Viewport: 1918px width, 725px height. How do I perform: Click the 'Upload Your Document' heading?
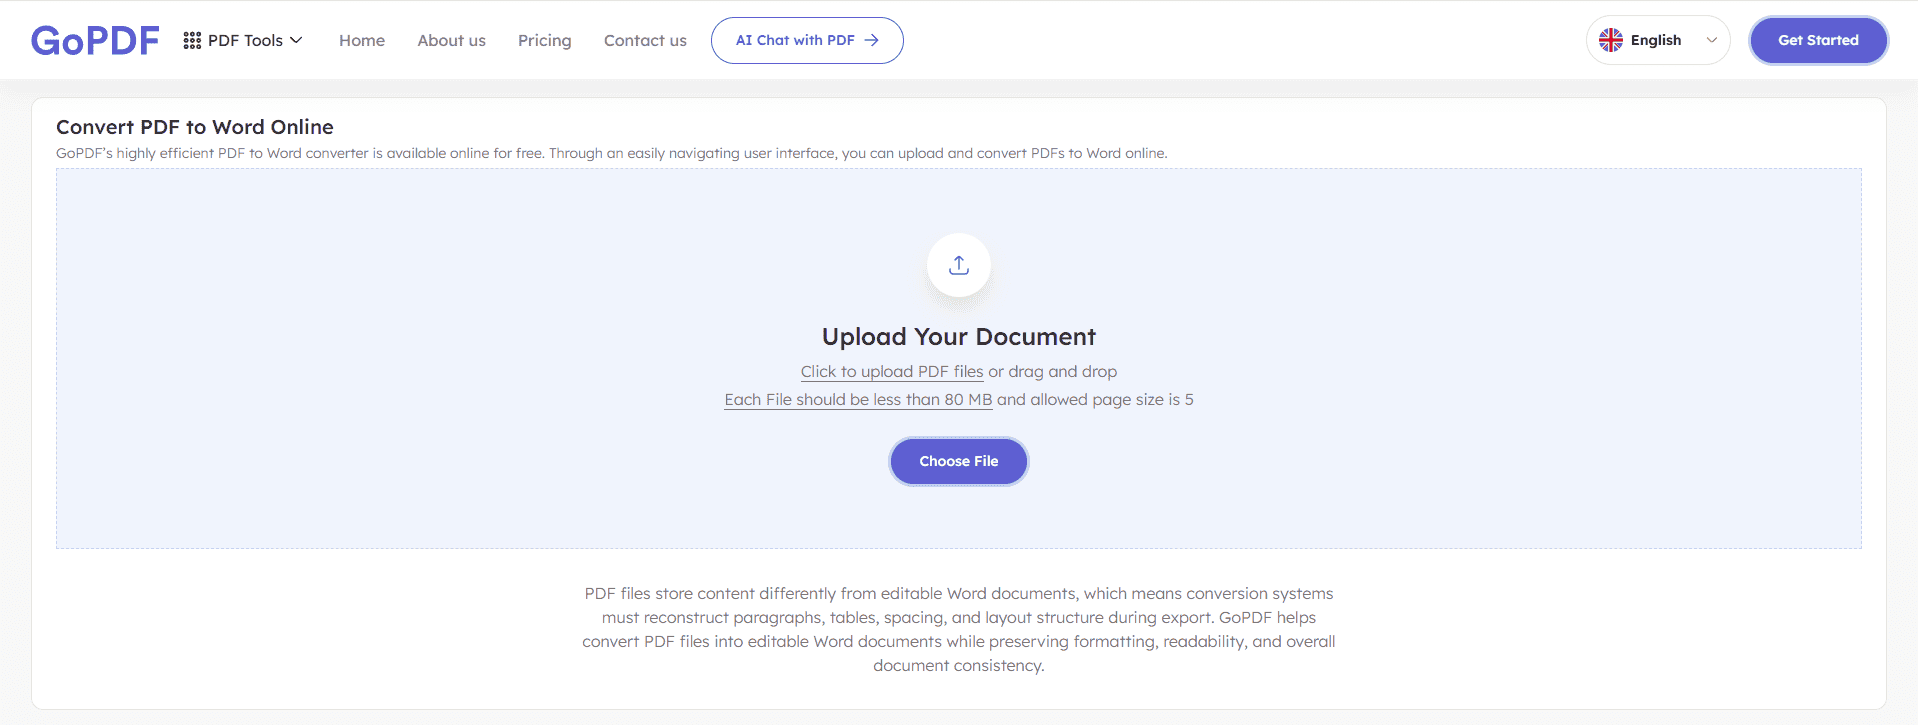click(959, 337)
